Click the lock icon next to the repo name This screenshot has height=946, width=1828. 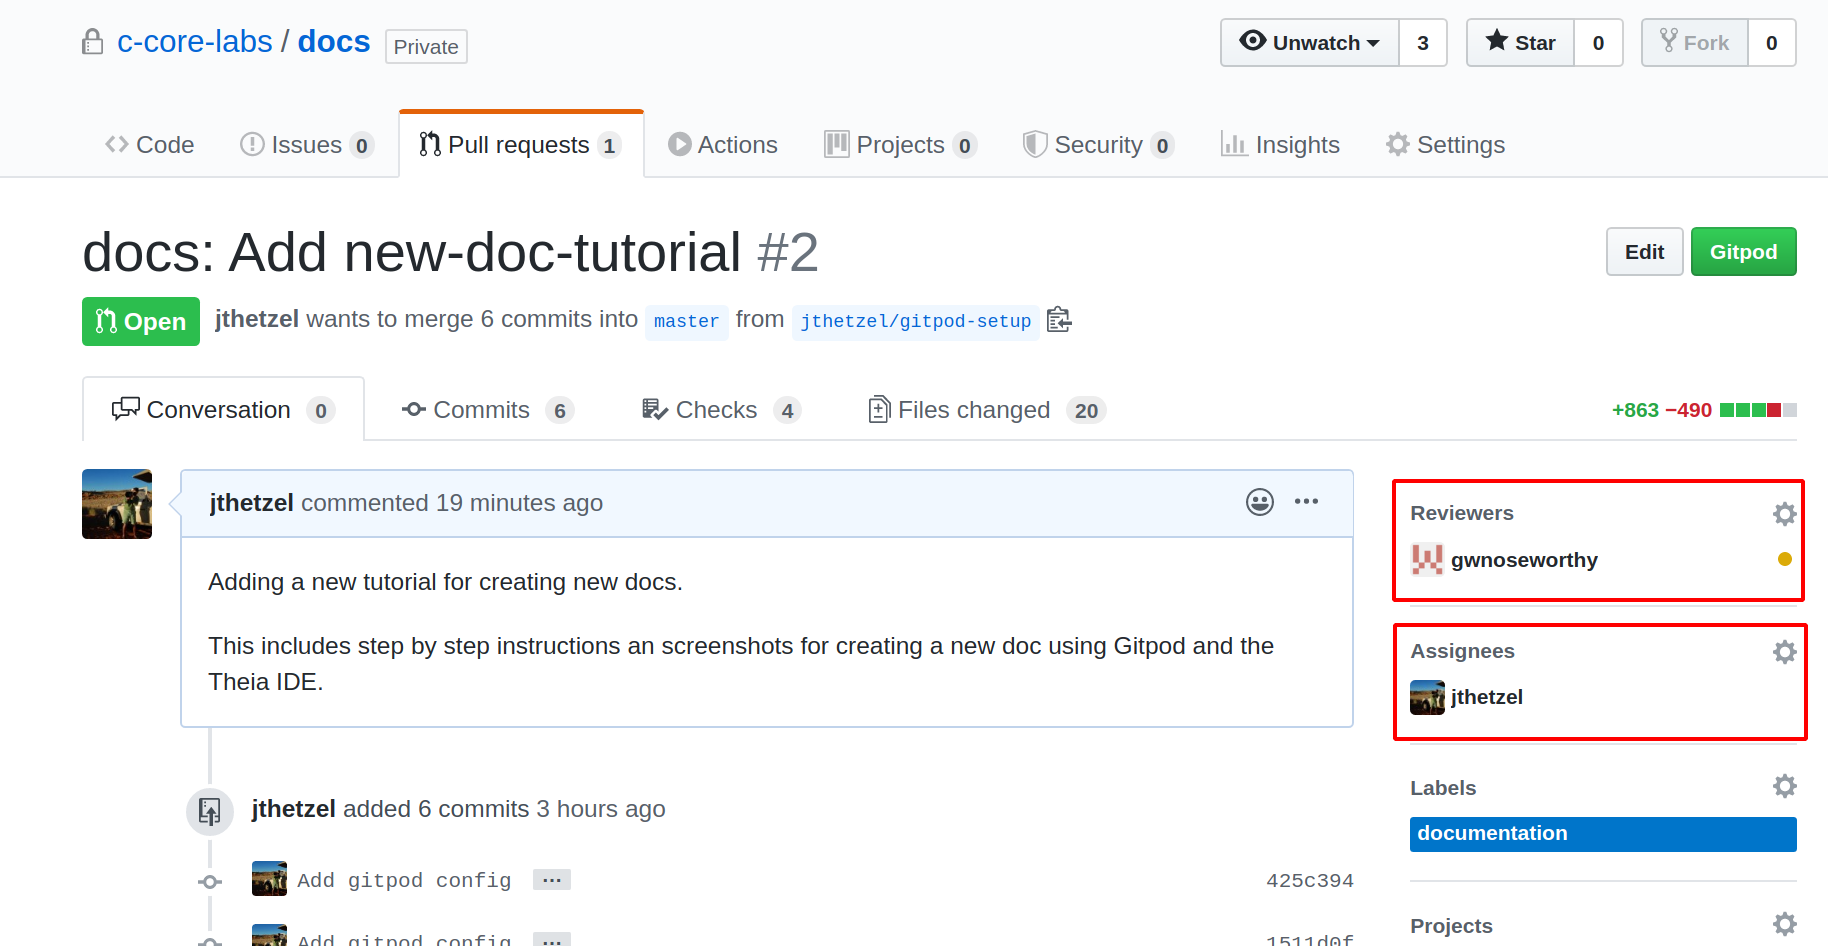point(92,42)
